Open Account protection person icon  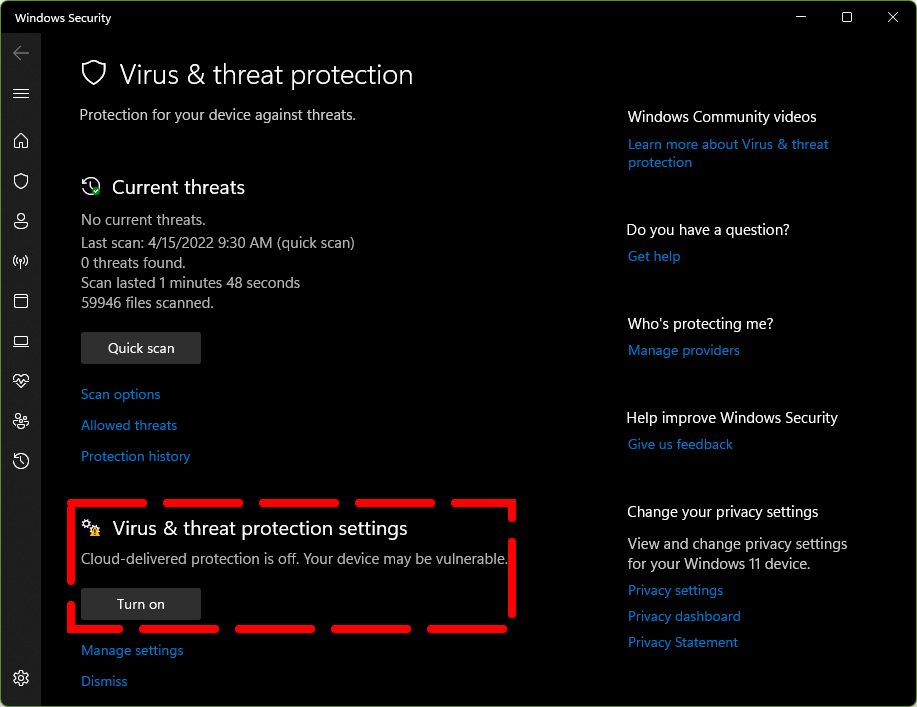point(21,221)
